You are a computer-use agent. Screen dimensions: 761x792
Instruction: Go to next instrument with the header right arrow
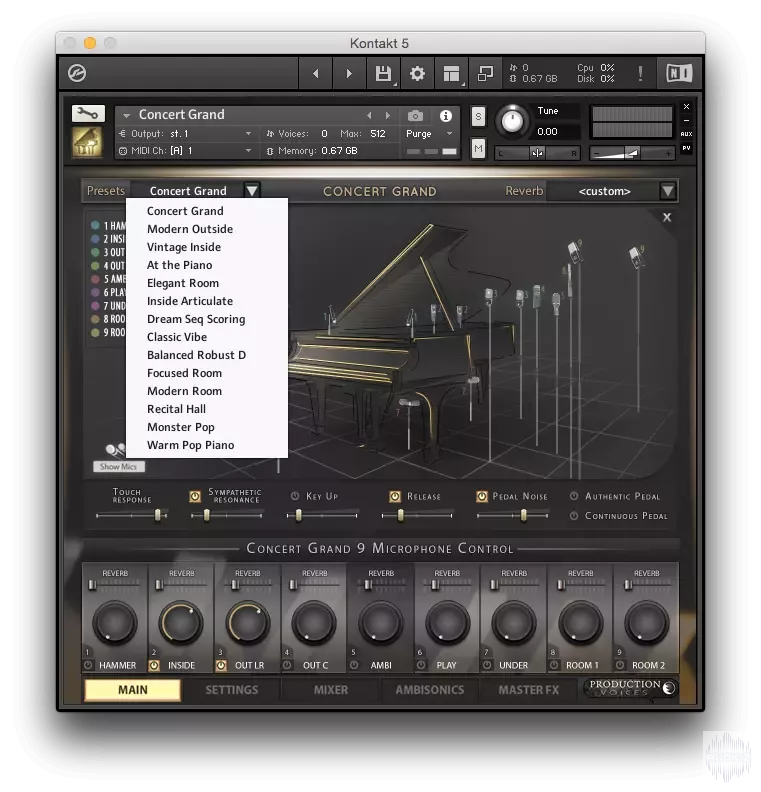click(x=349, y=74)
